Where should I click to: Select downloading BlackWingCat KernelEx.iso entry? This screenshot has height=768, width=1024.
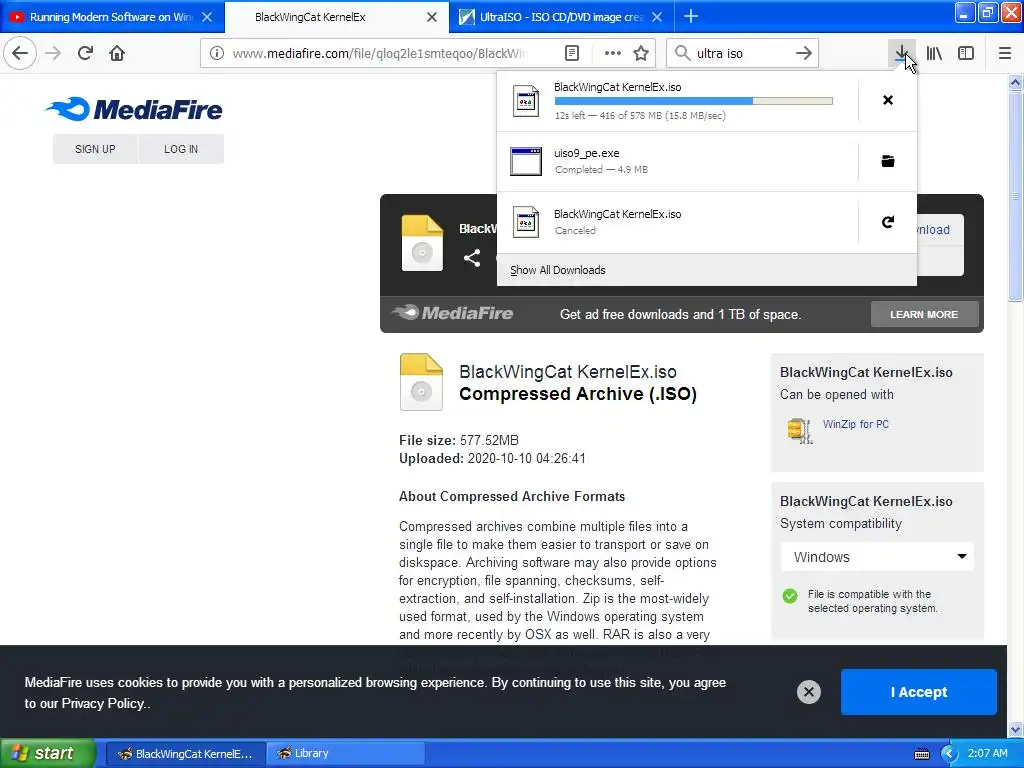coord(678,101)
